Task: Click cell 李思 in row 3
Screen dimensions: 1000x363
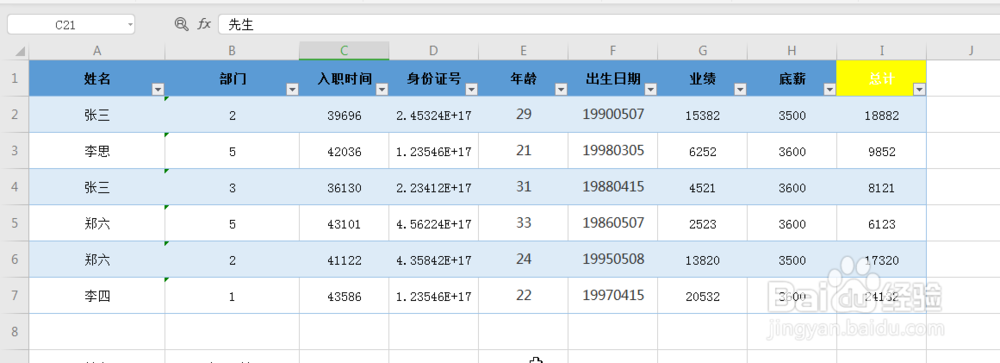Action: [x=97, y=151]
